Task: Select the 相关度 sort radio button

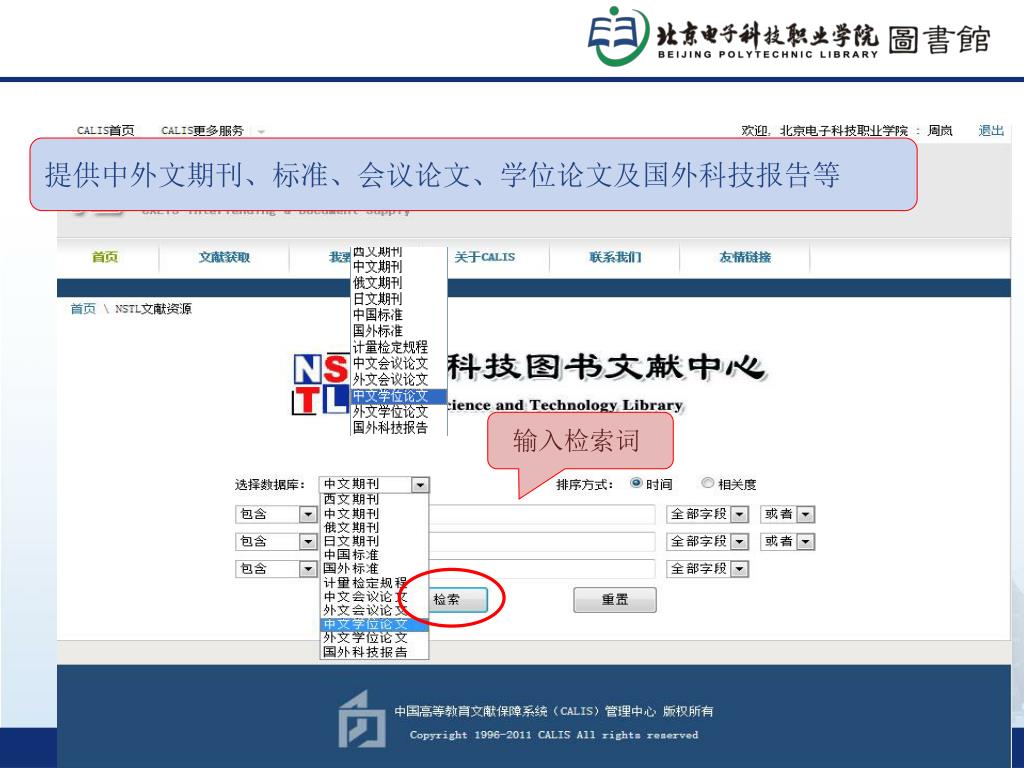Action: tap(707, 483)
